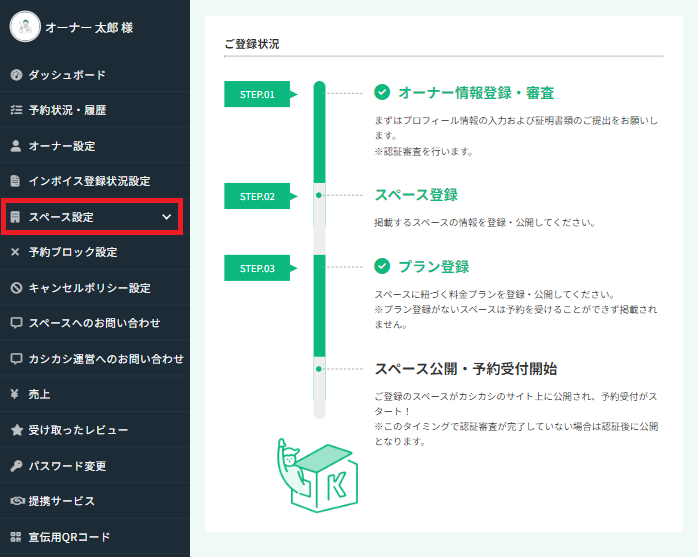Click the オーナー設定 person icon
The height and width of the screenshot is (557, 698).
point(16,146)
